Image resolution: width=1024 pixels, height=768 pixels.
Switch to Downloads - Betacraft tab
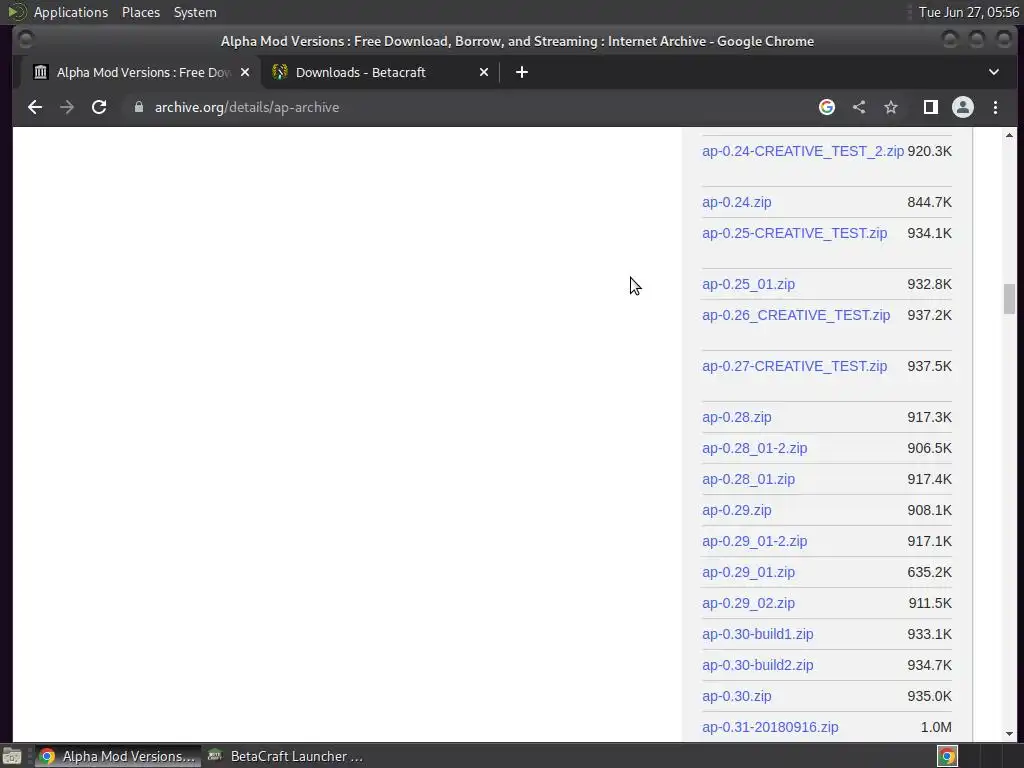click(x=379, y=72)
